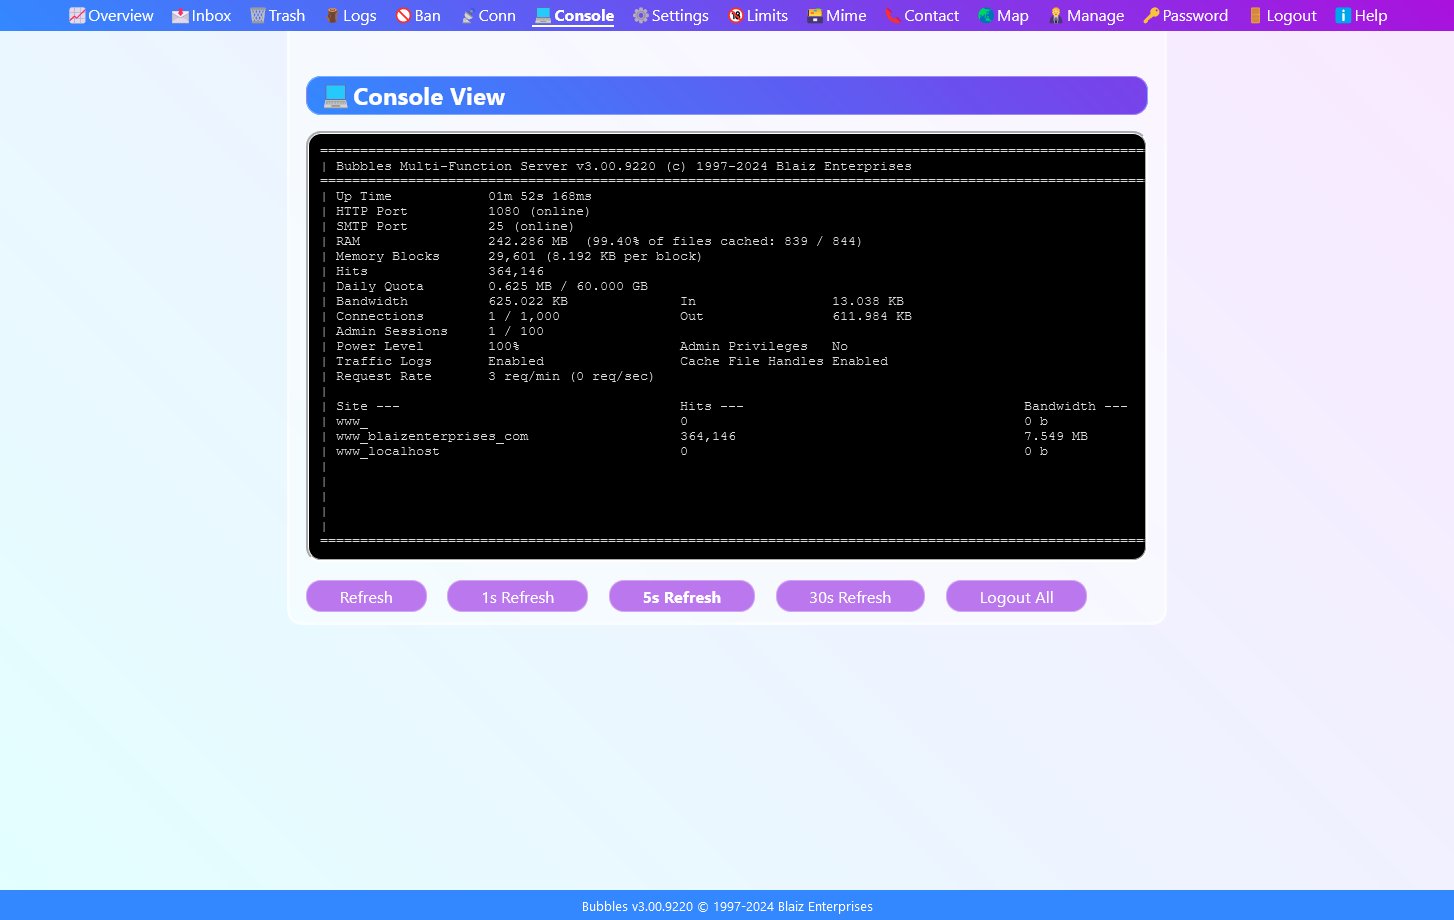The height and width of the screenshot is (920, 1454).
Task: Open the Contact page
Action: coord(922,16)
